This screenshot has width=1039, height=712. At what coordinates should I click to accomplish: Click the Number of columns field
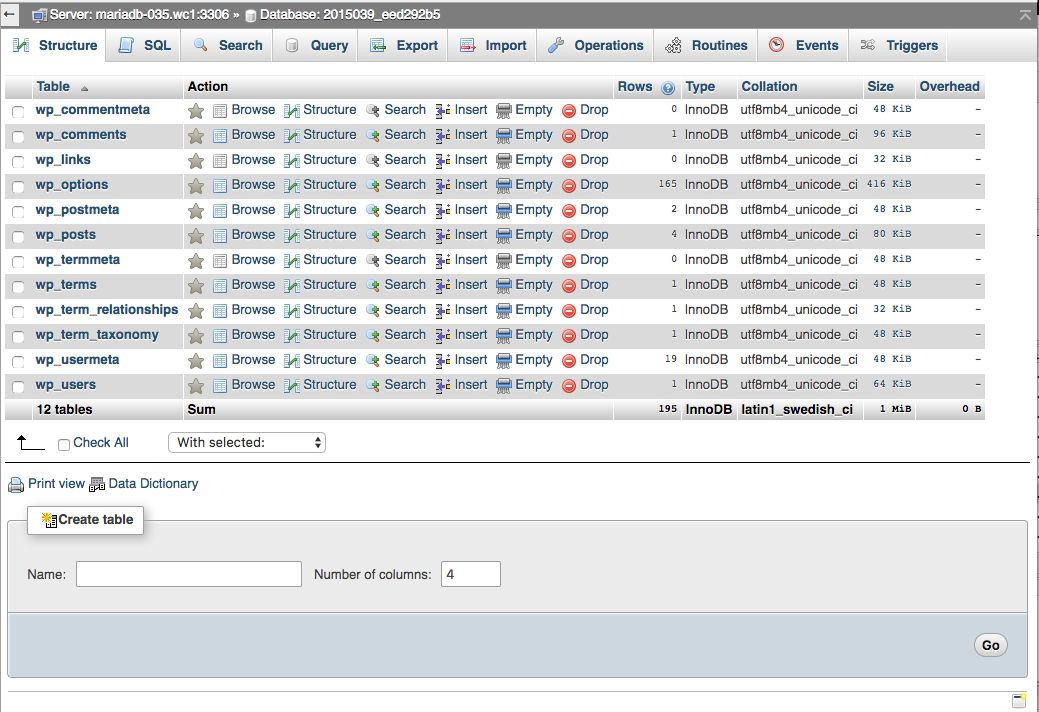tap(470, 574)
